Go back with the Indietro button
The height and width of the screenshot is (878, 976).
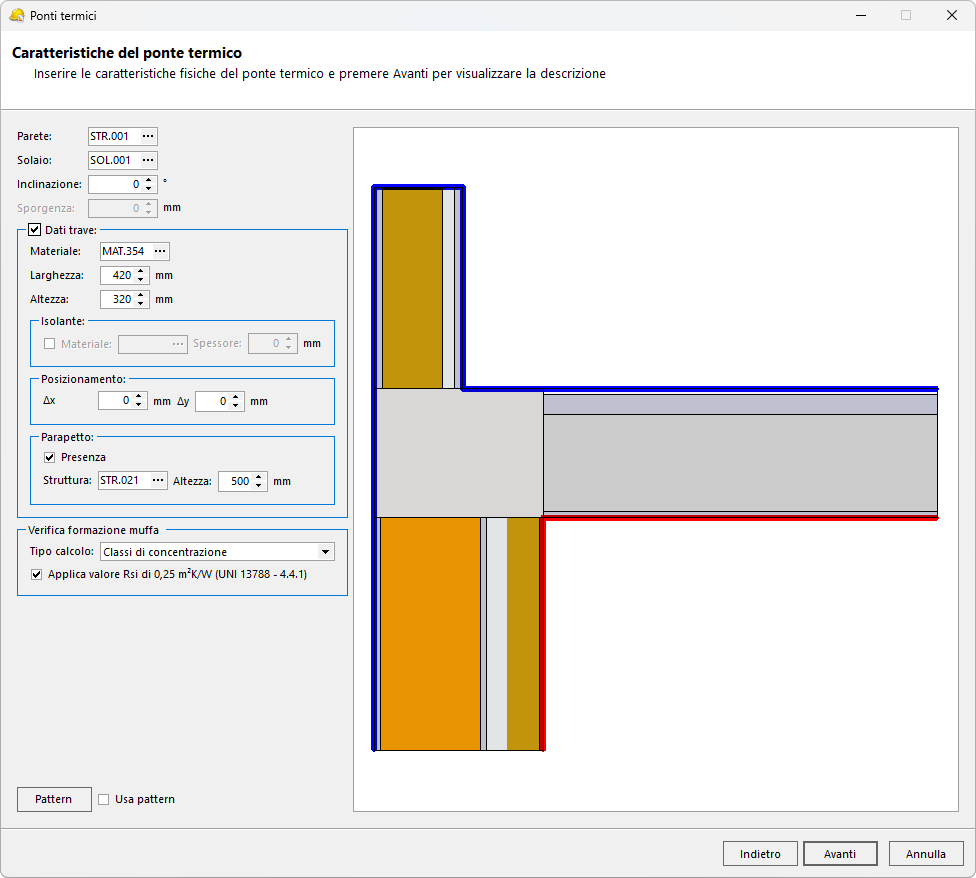tap(760, 854)
